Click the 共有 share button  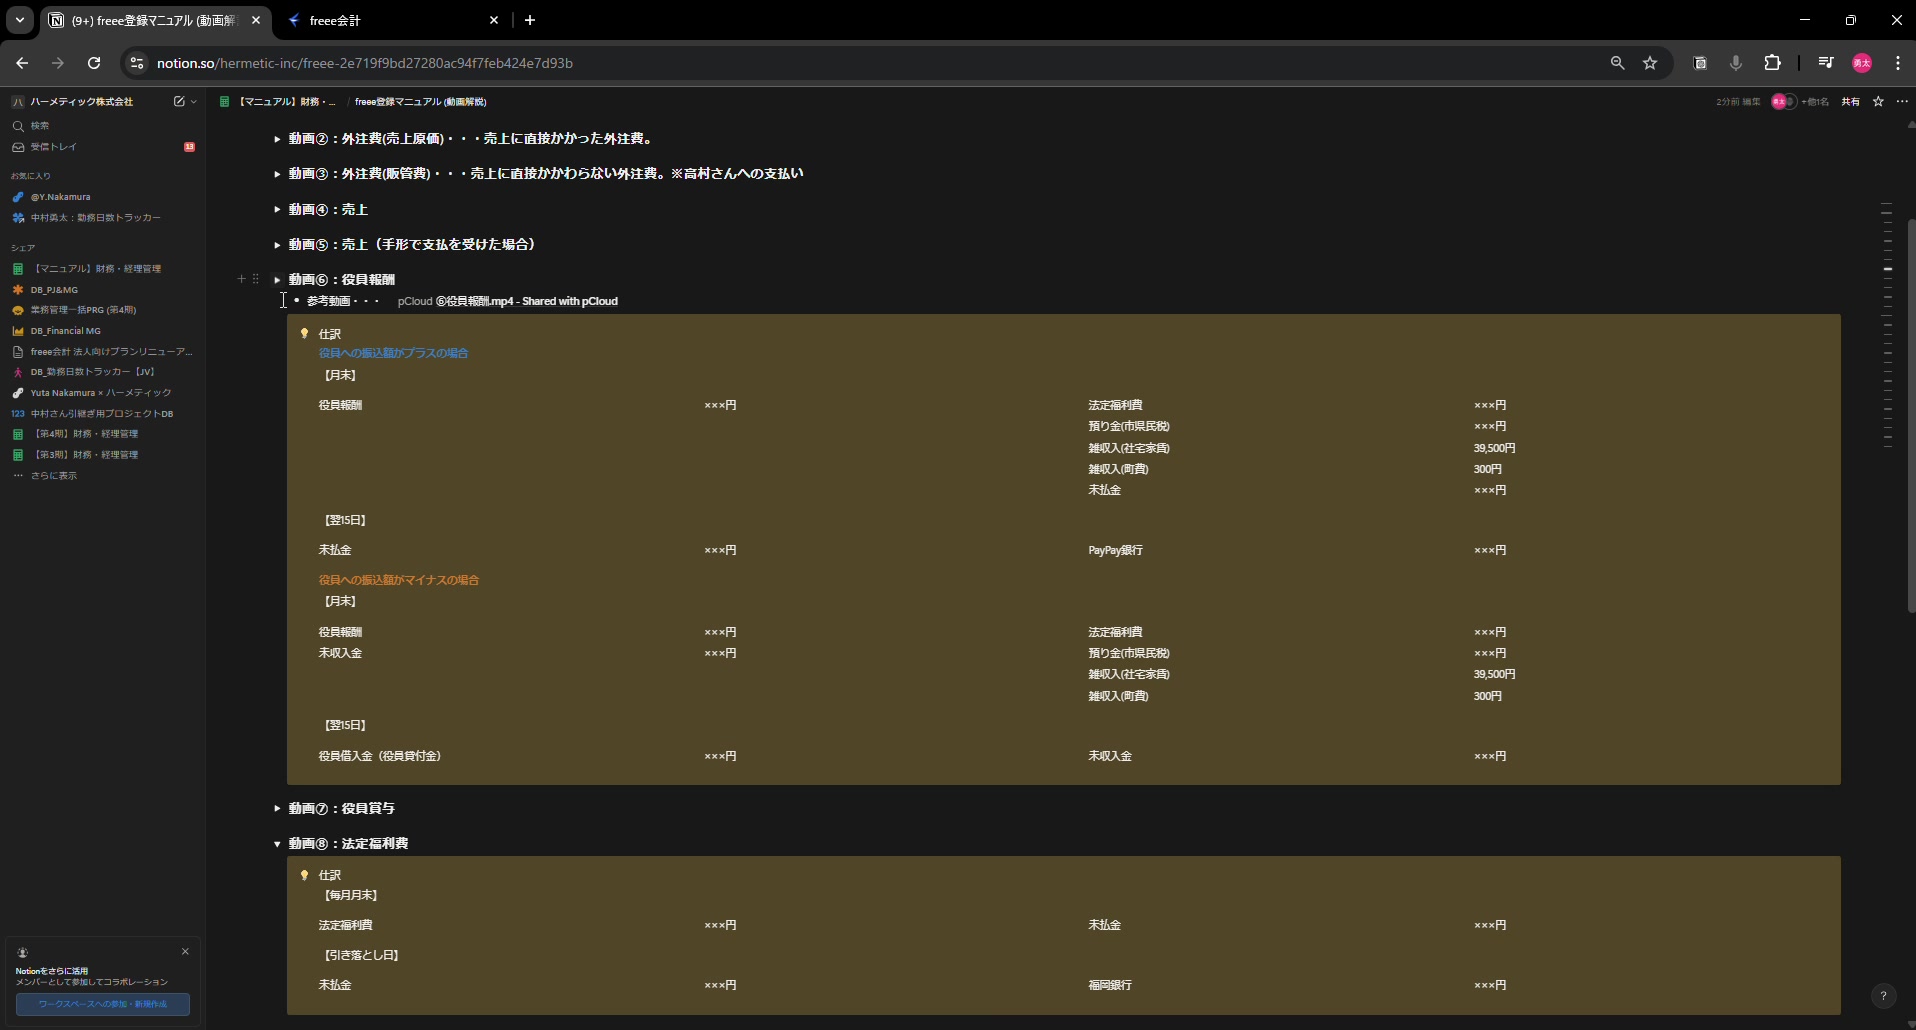(1850, 101)
